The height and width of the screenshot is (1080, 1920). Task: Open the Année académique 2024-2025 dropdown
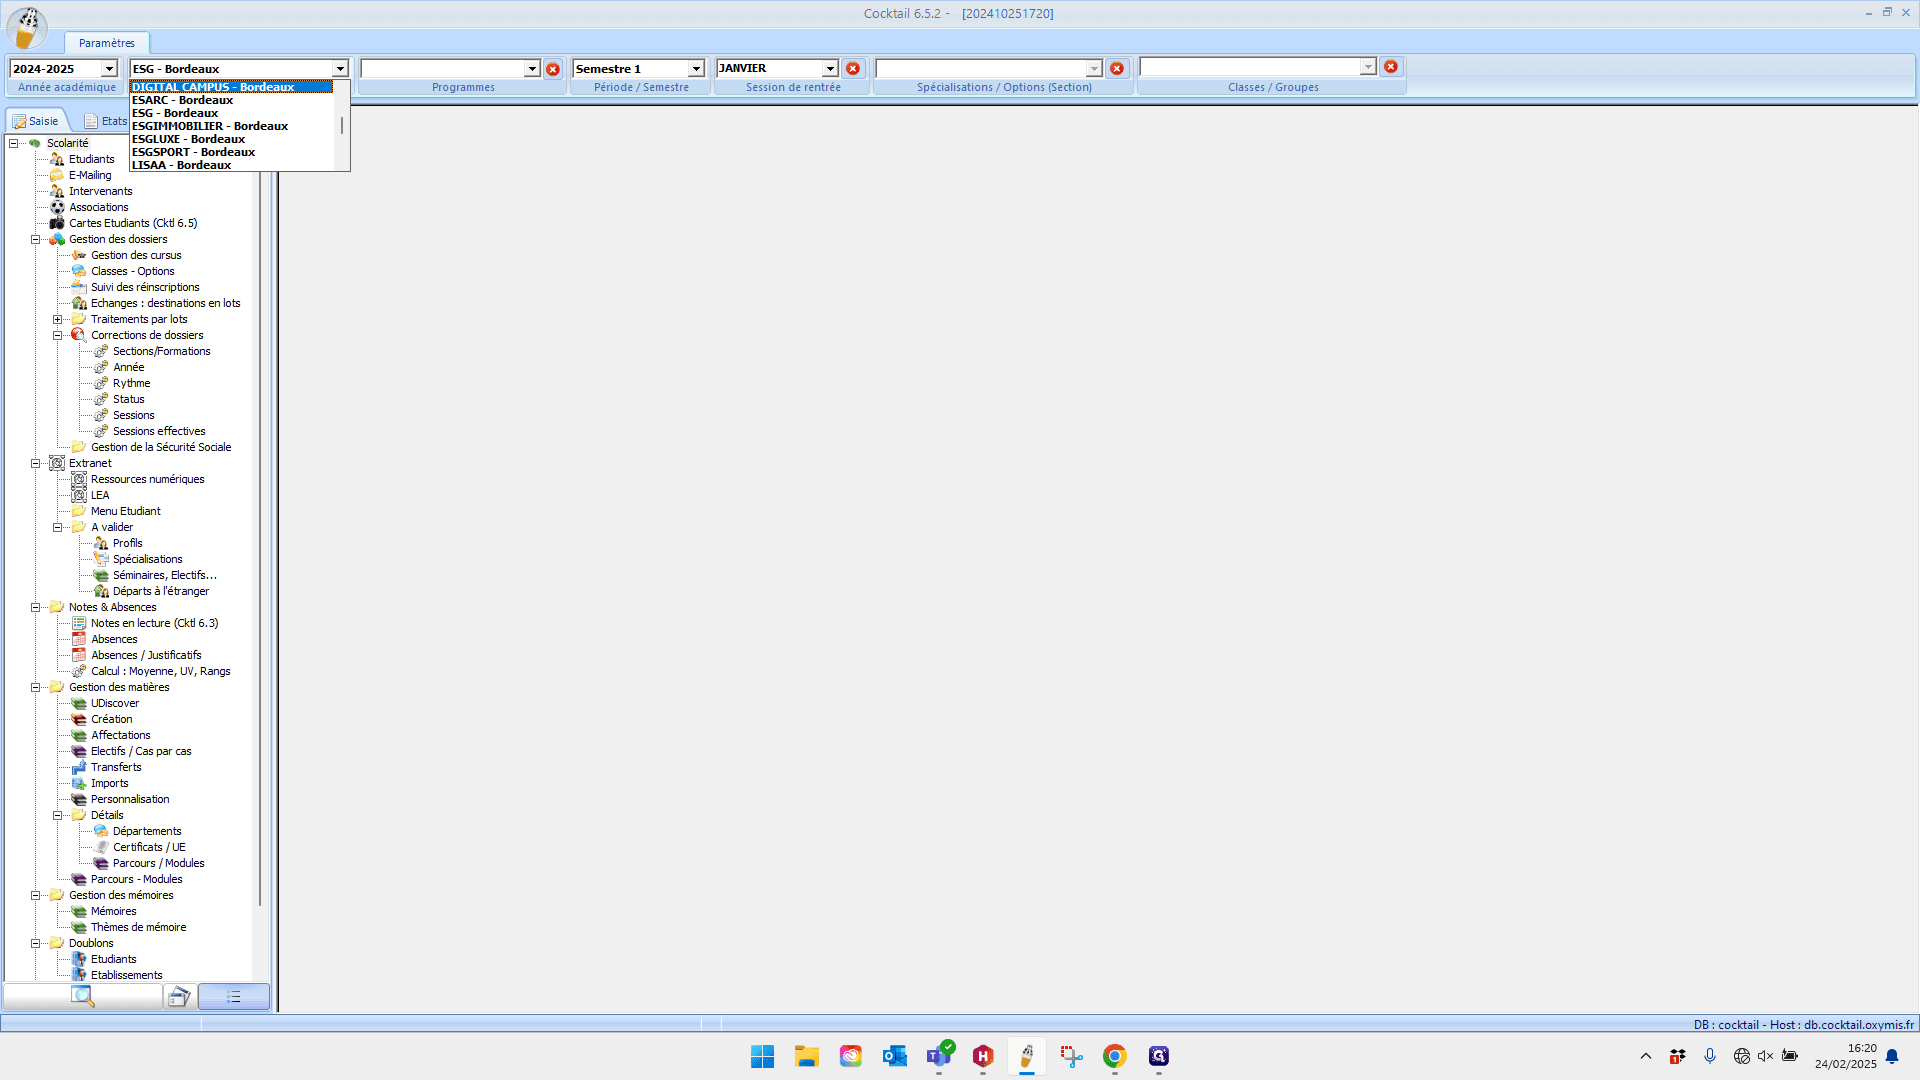(x=109, y=69)
